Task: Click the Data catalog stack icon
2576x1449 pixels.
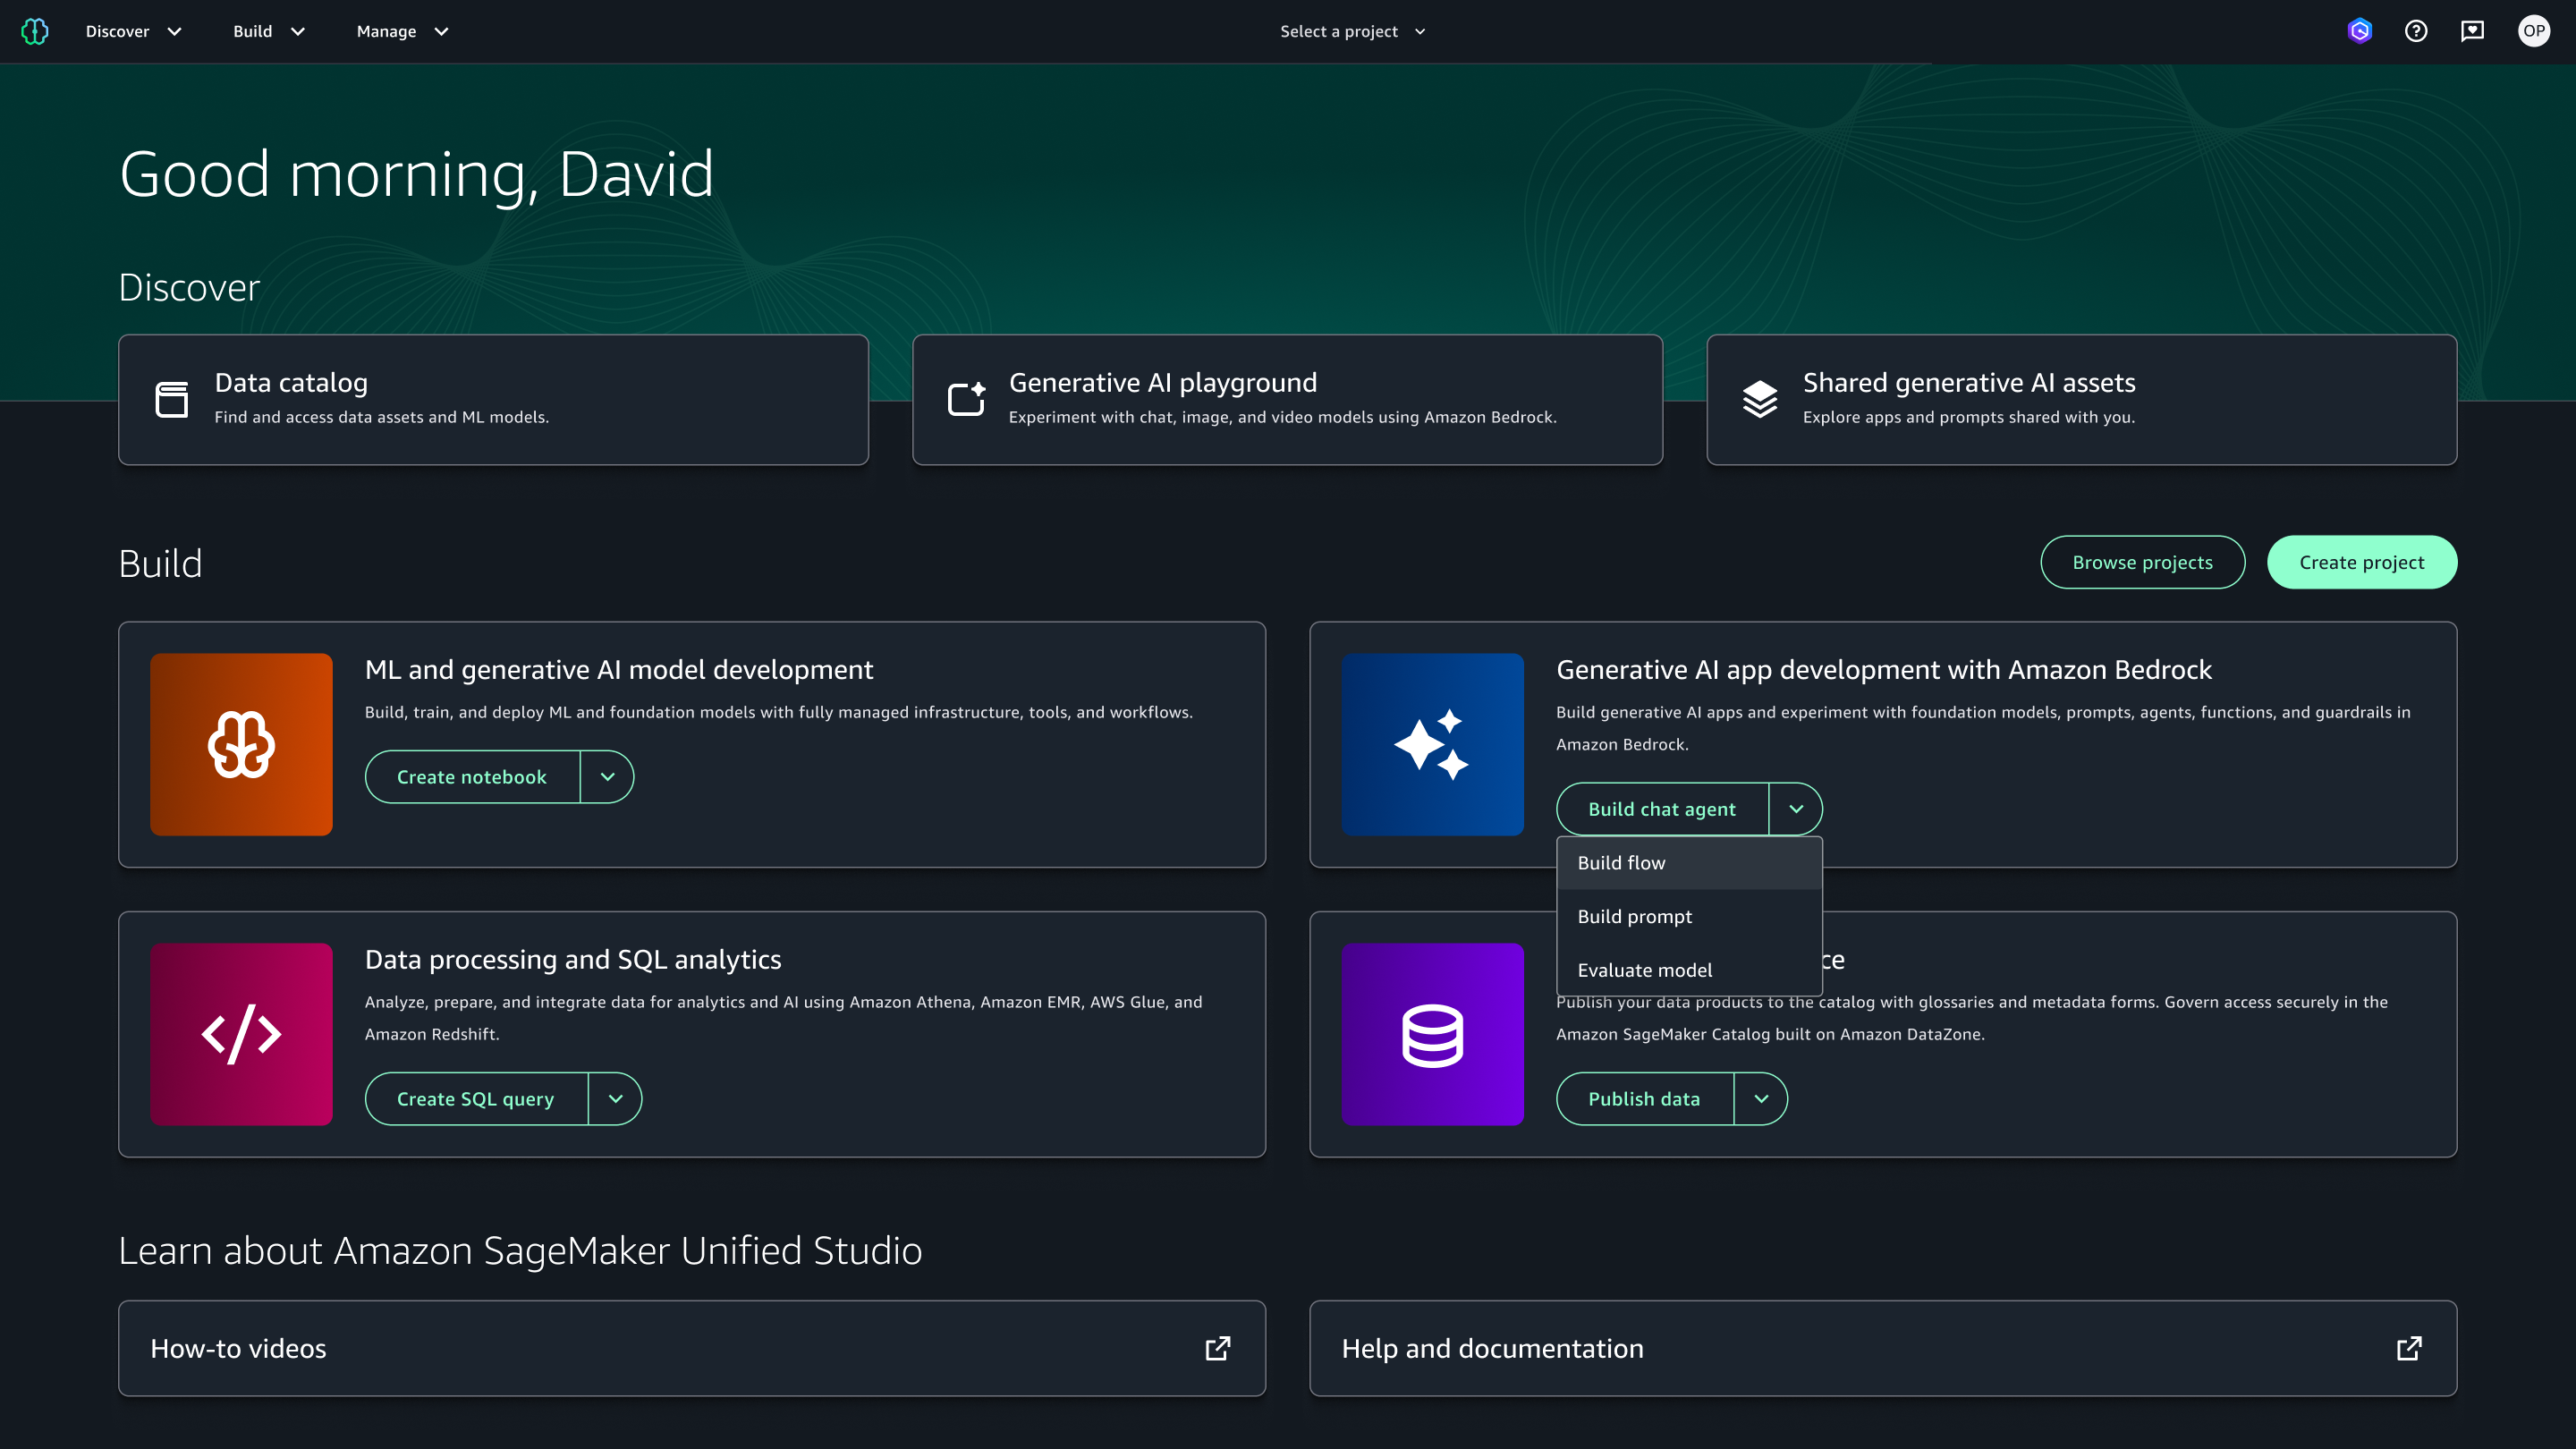Action: [171, 398]
